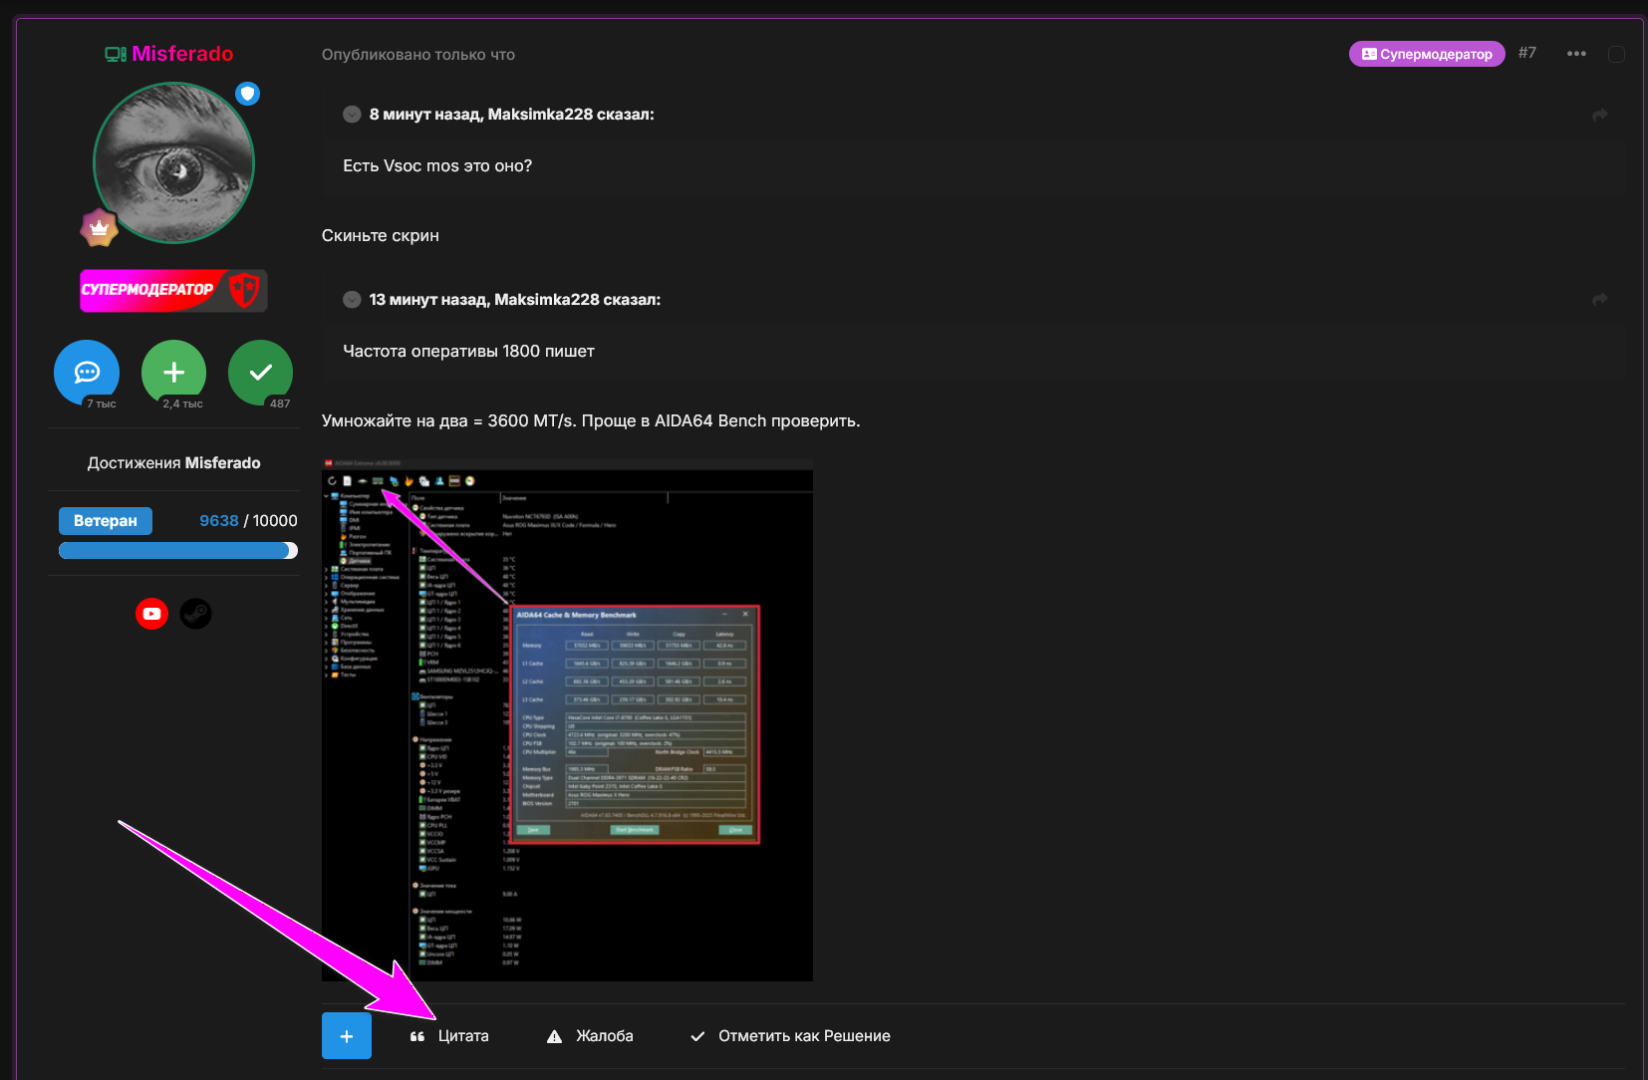Collapse the first Maksimka228 quote
Viewport: 1648px width, 1080px height.
(352, 114)
